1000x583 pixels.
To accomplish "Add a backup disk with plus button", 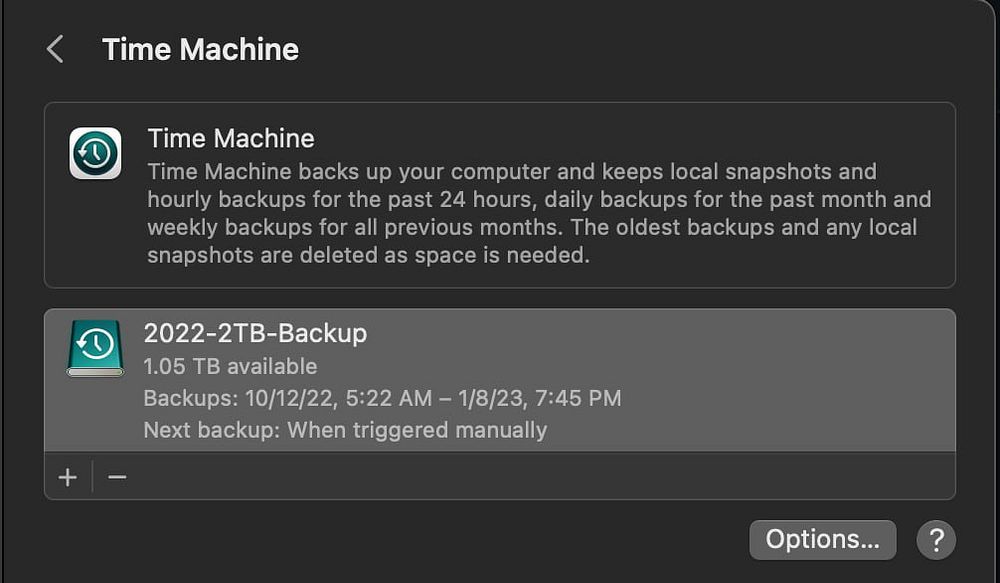I will pyautogui.click(x=68, y=477).
